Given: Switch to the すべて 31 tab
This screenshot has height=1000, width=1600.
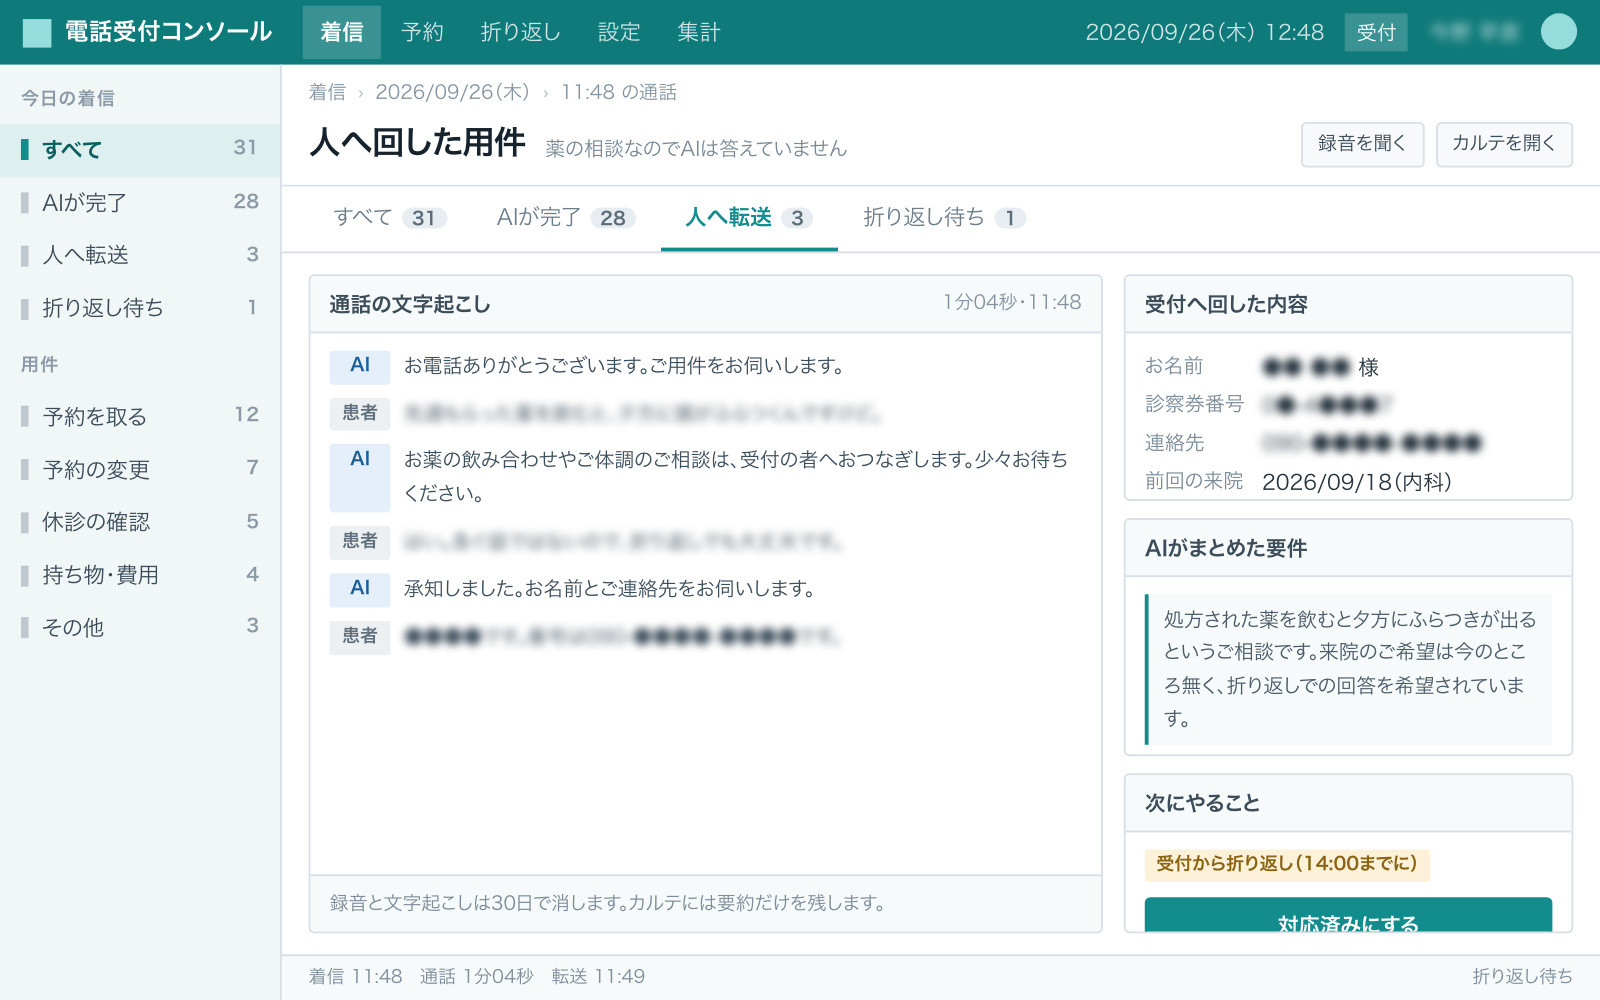Looking at the screenshot, I should click(390, 217).
